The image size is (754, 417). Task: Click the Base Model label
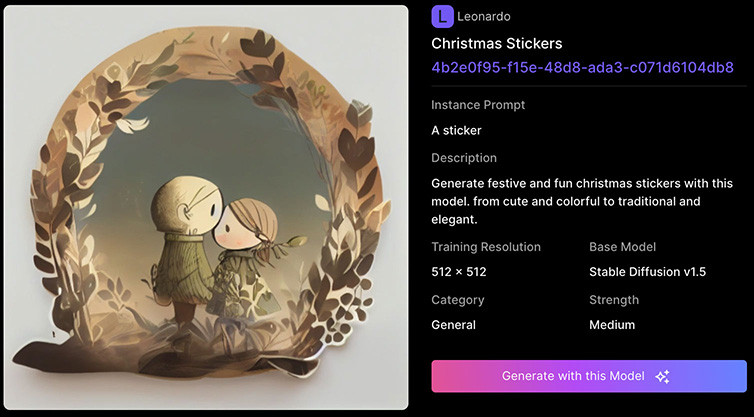pyautogui.click(x=622, y=247)
